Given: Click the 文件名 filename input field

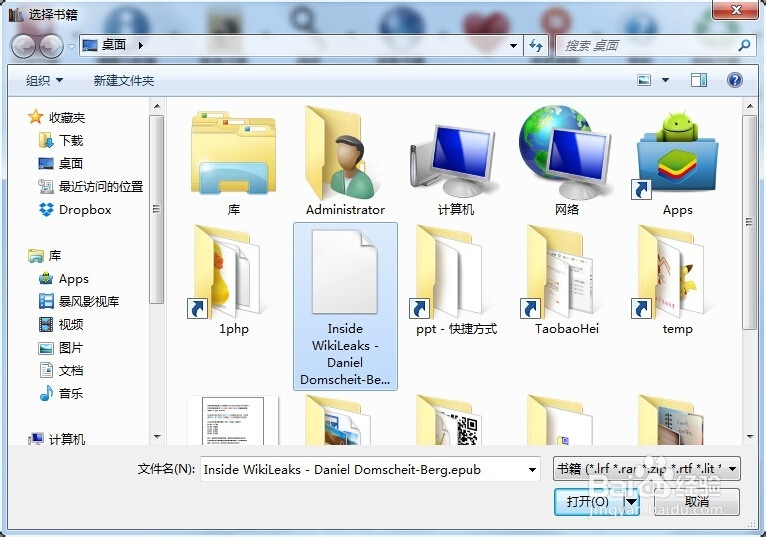Looking at the screenshot, I should 362,469.
